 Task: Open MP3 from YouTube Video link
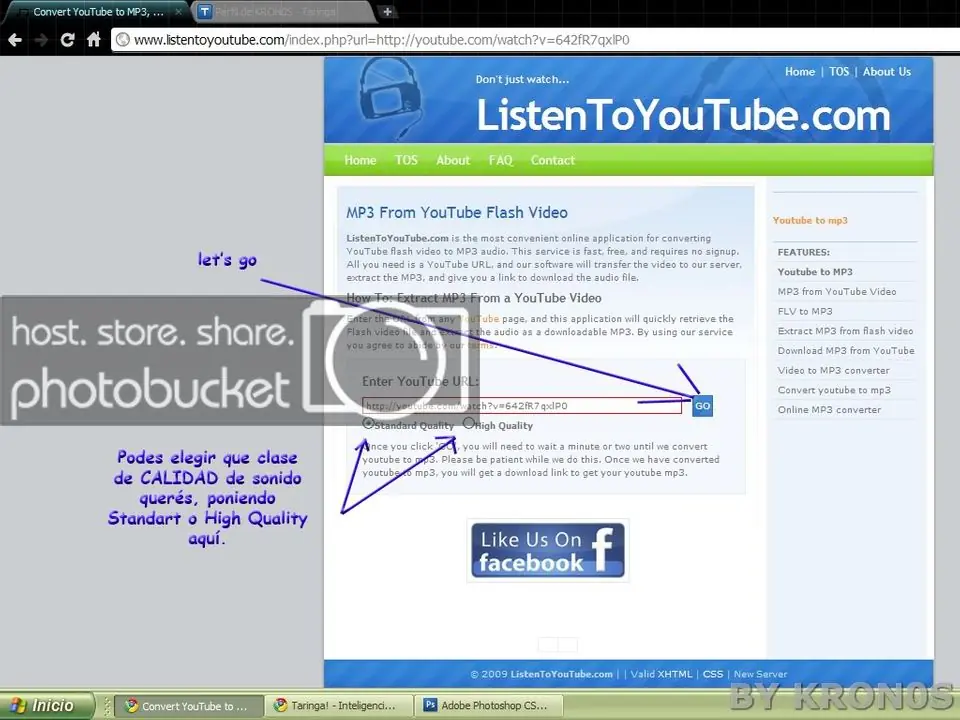click(837, 291)
